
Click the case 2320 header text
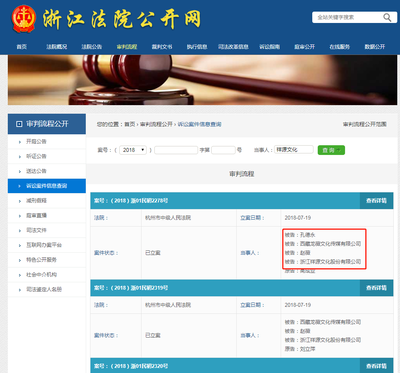[x=131, y=366]
